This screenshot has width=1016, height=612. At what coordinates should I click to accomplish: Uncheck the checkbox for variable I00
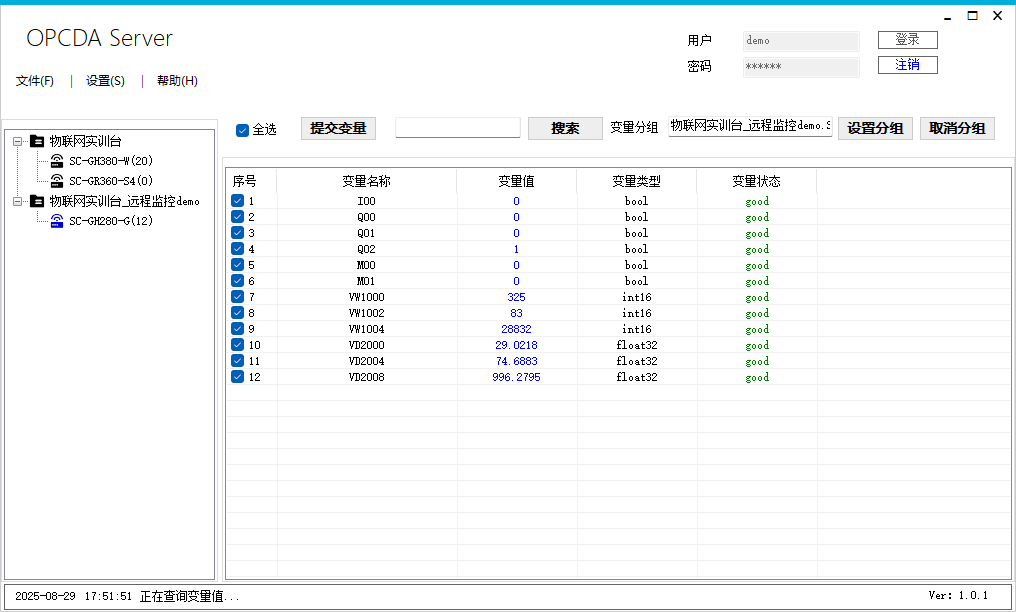click(x=238, y=201)
